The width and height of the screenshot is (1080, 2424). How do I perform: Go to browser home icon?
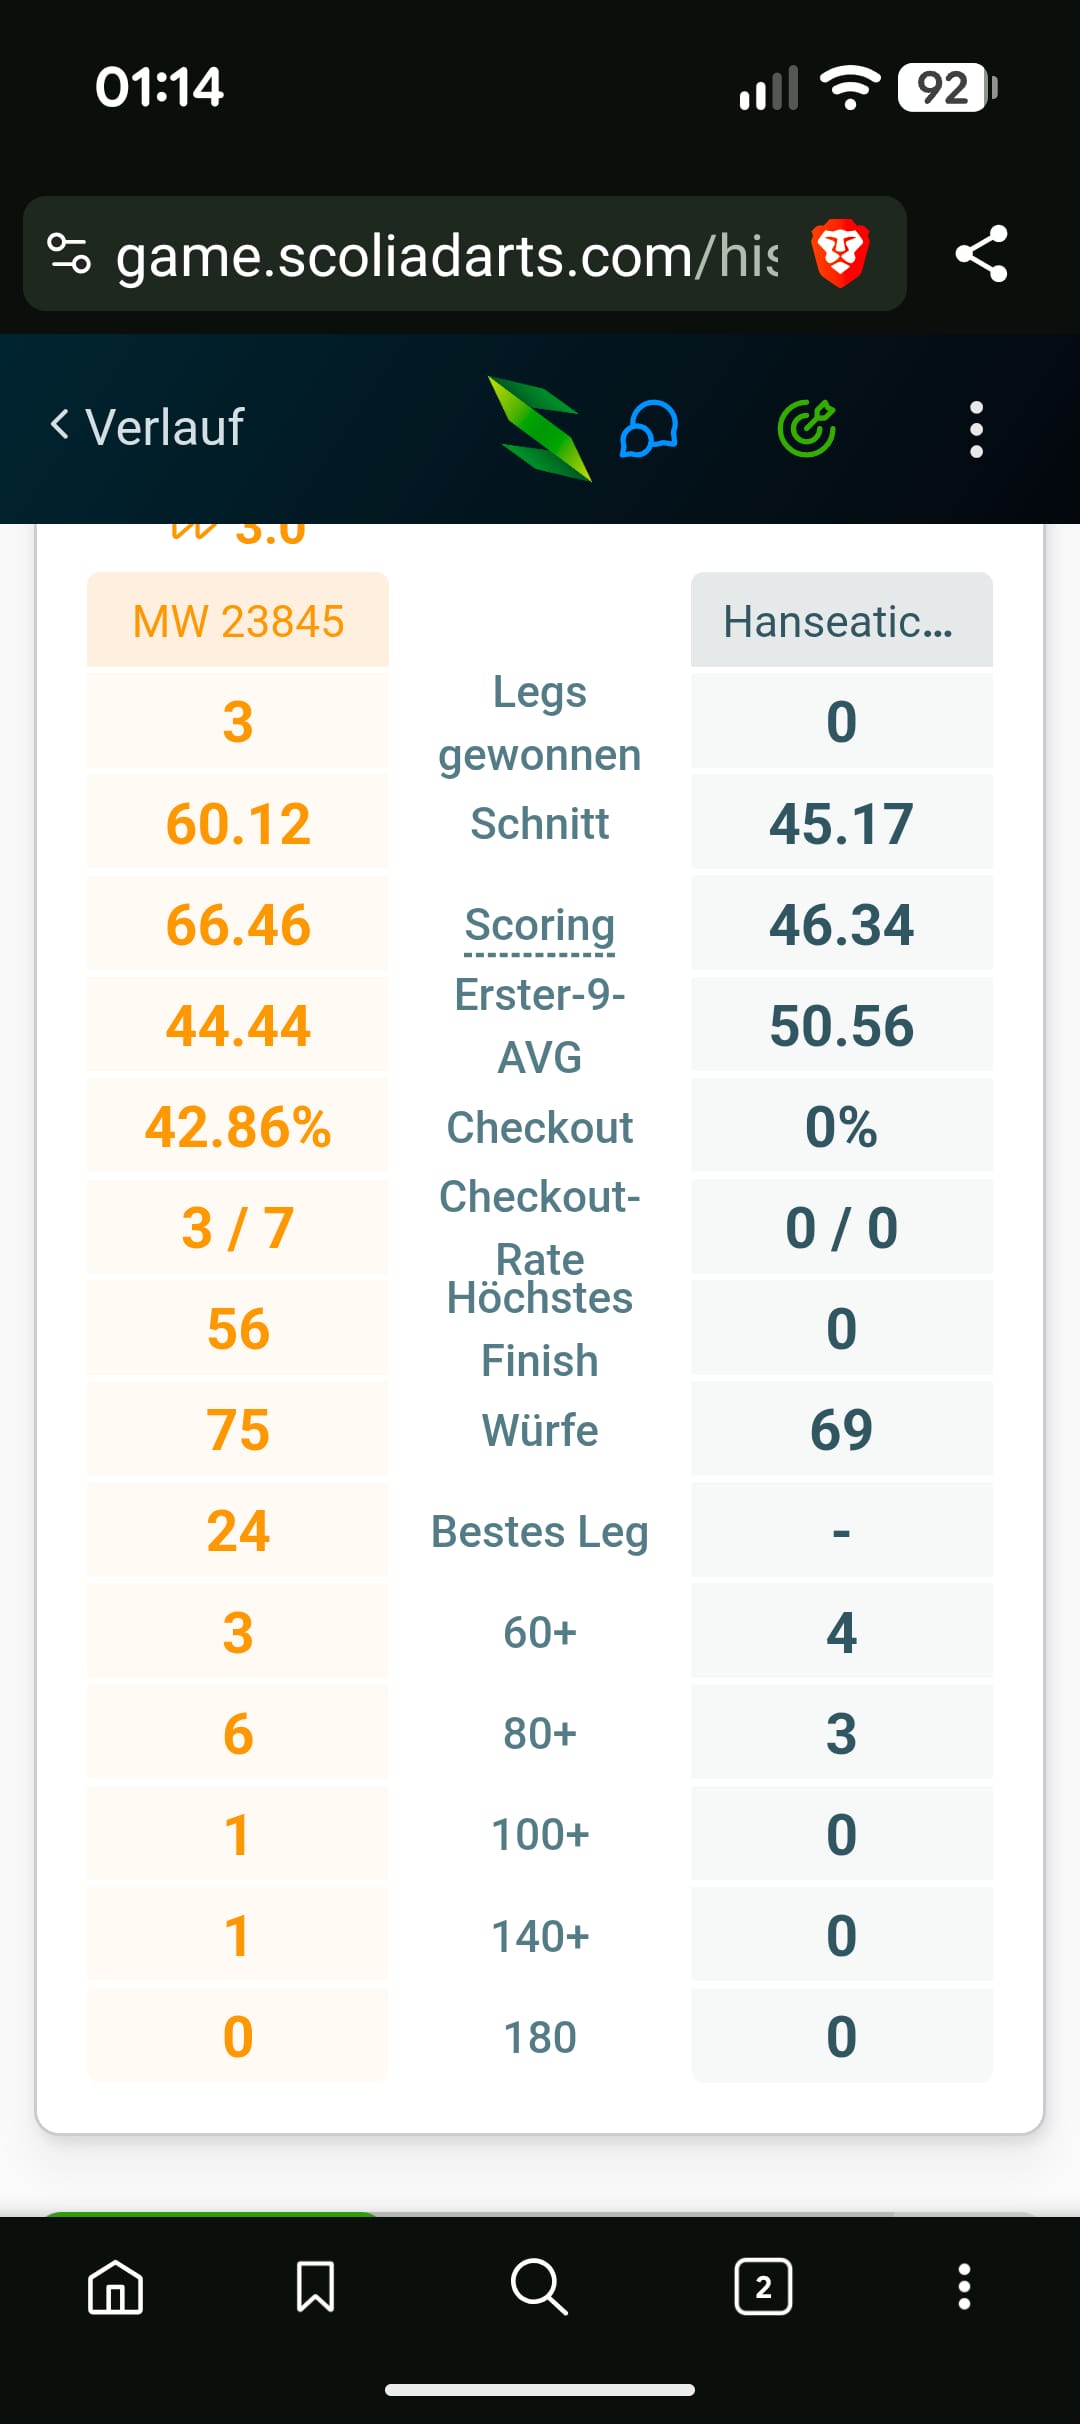[x=116, y=2286]
